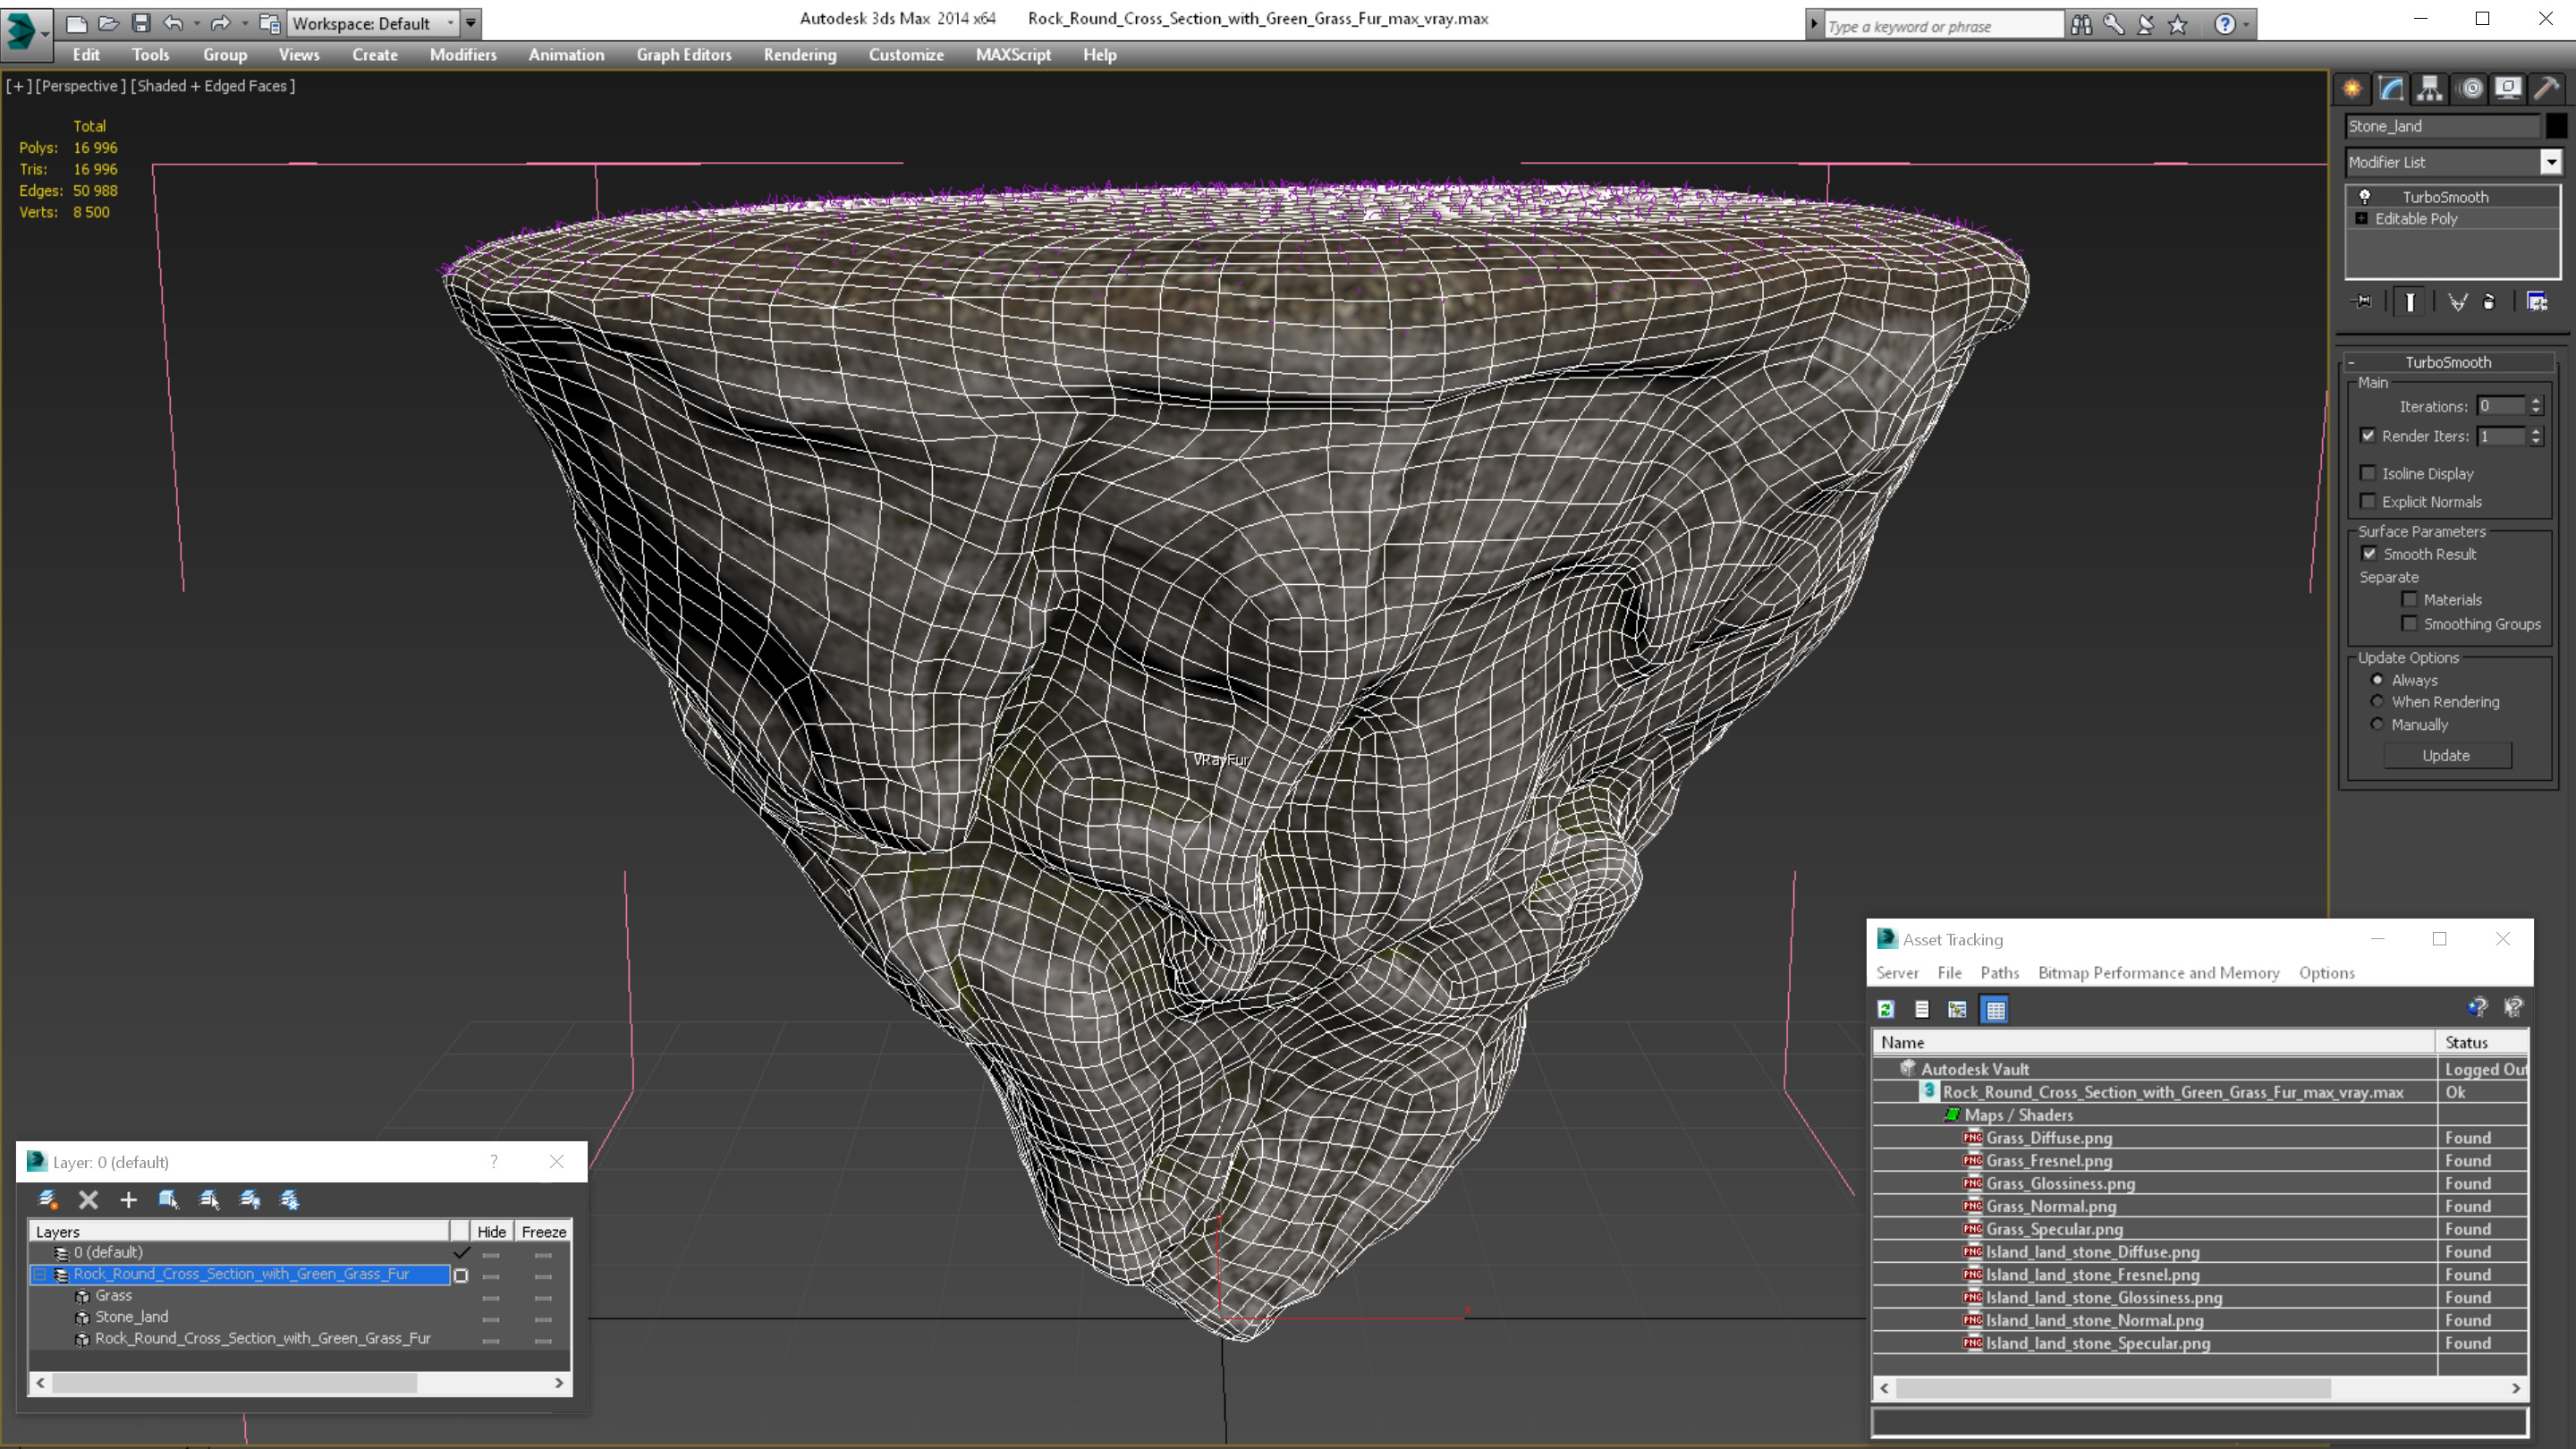Open the Rendering menu
The height and width of the screenshot is (1449, 2576).
click(x=799, y=55)
